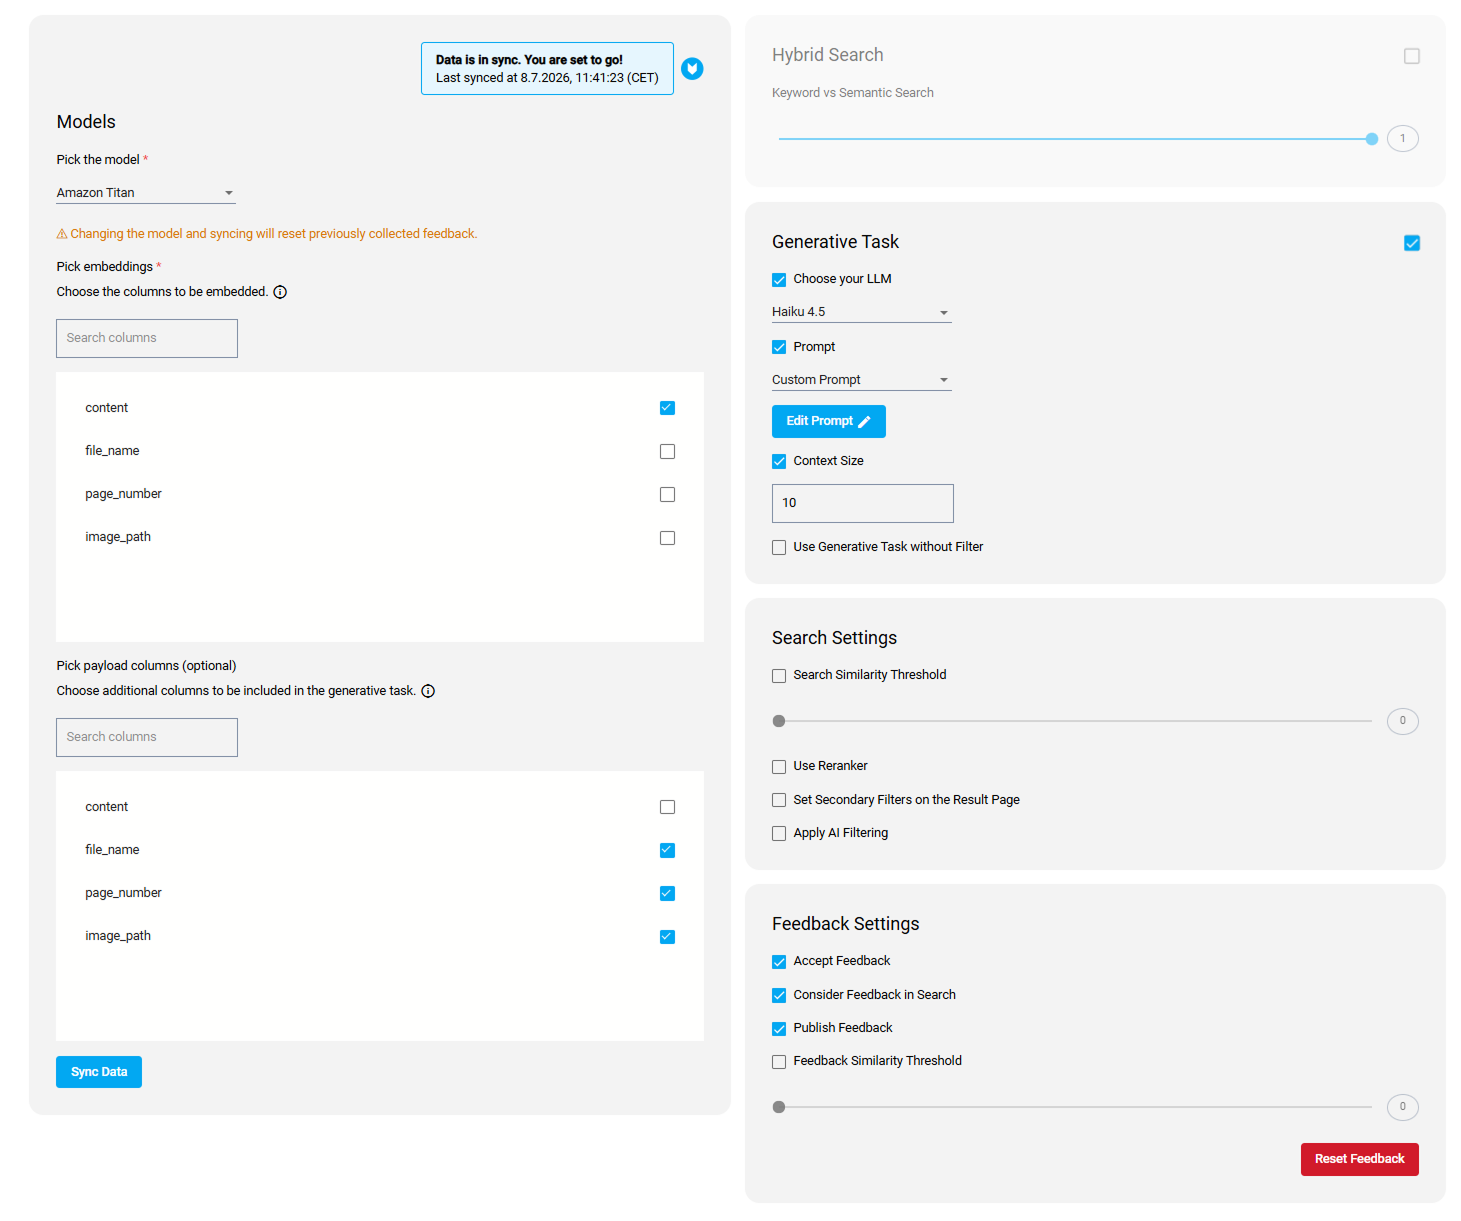The image size is (1461, 1221).
Task: Click the 'Data is in sync' status banner
Action: (x=547, y=69)
